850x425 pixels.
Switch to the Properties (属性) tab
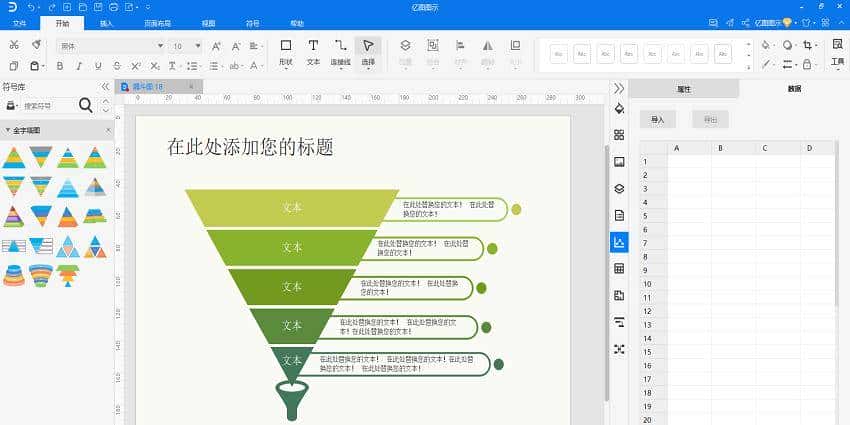click(684, 89)
